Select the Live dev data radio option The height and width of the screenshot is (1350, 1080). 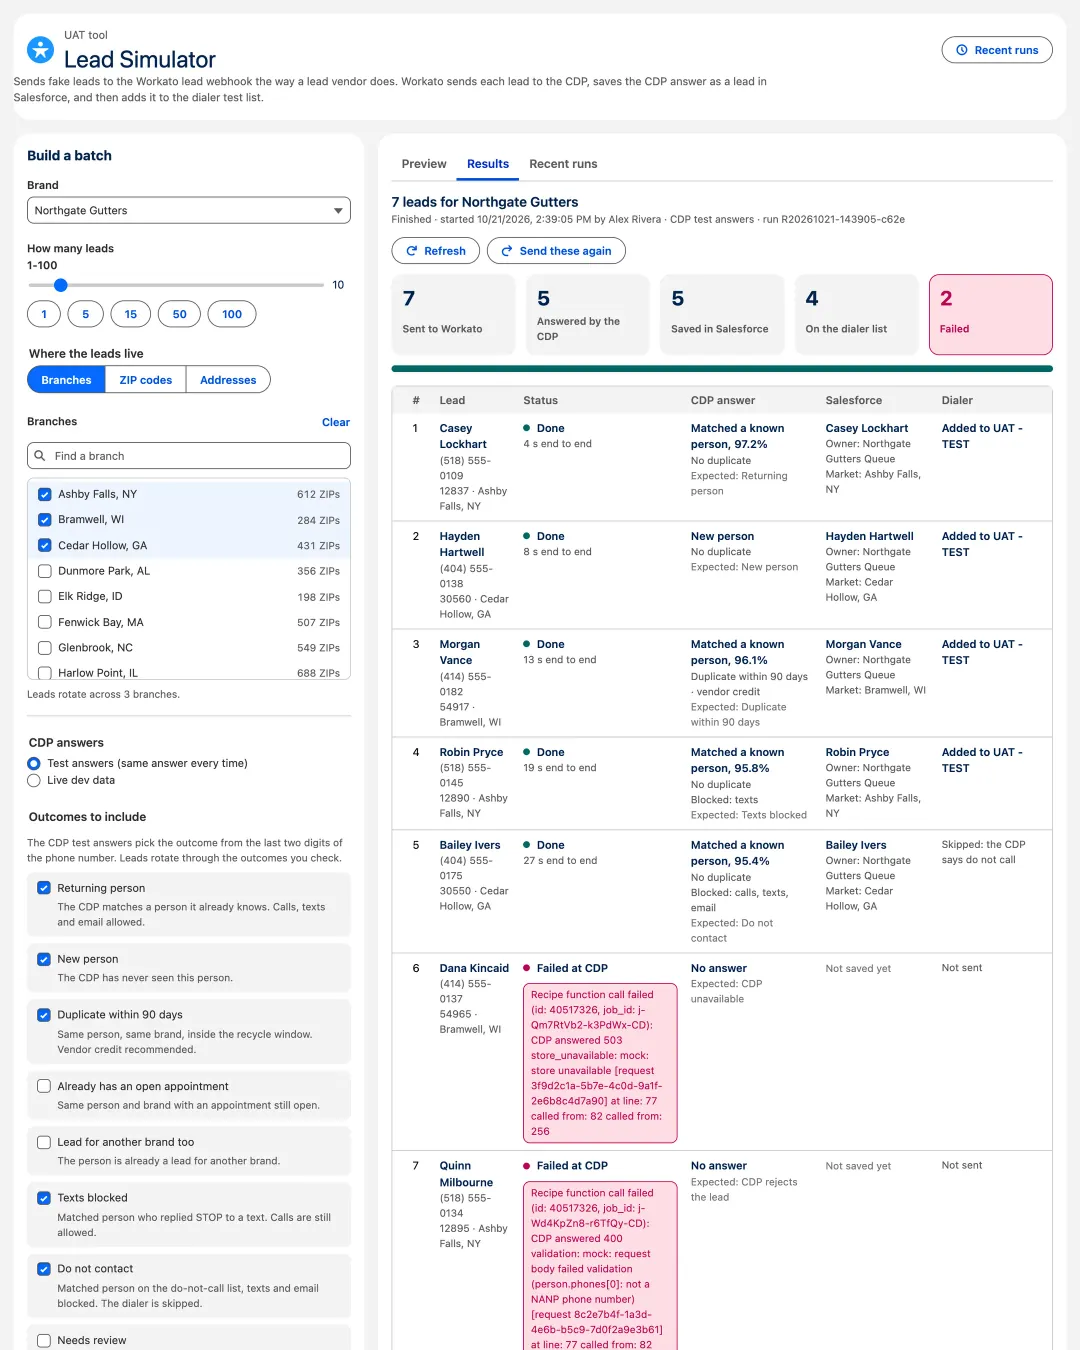click(x=34, y=781)
